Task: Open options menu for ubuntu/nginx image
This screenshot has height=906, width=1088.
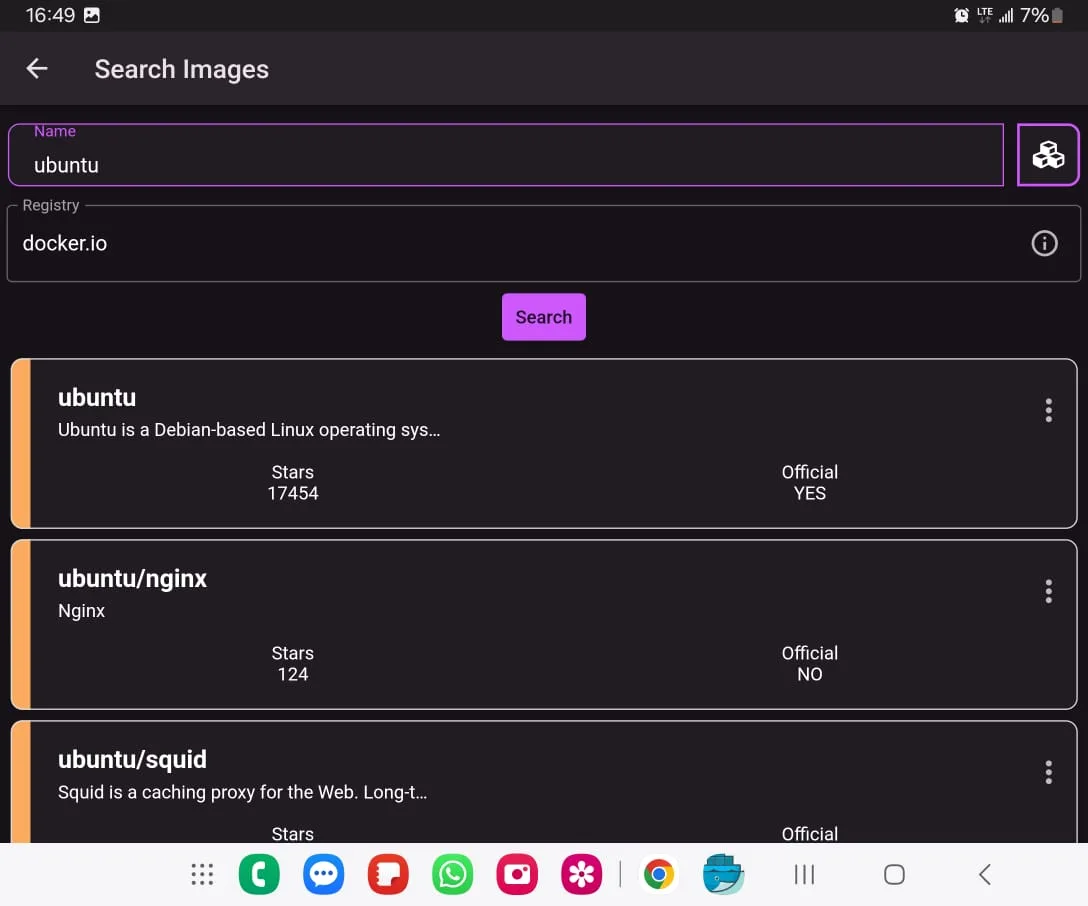Action: 1048,591
